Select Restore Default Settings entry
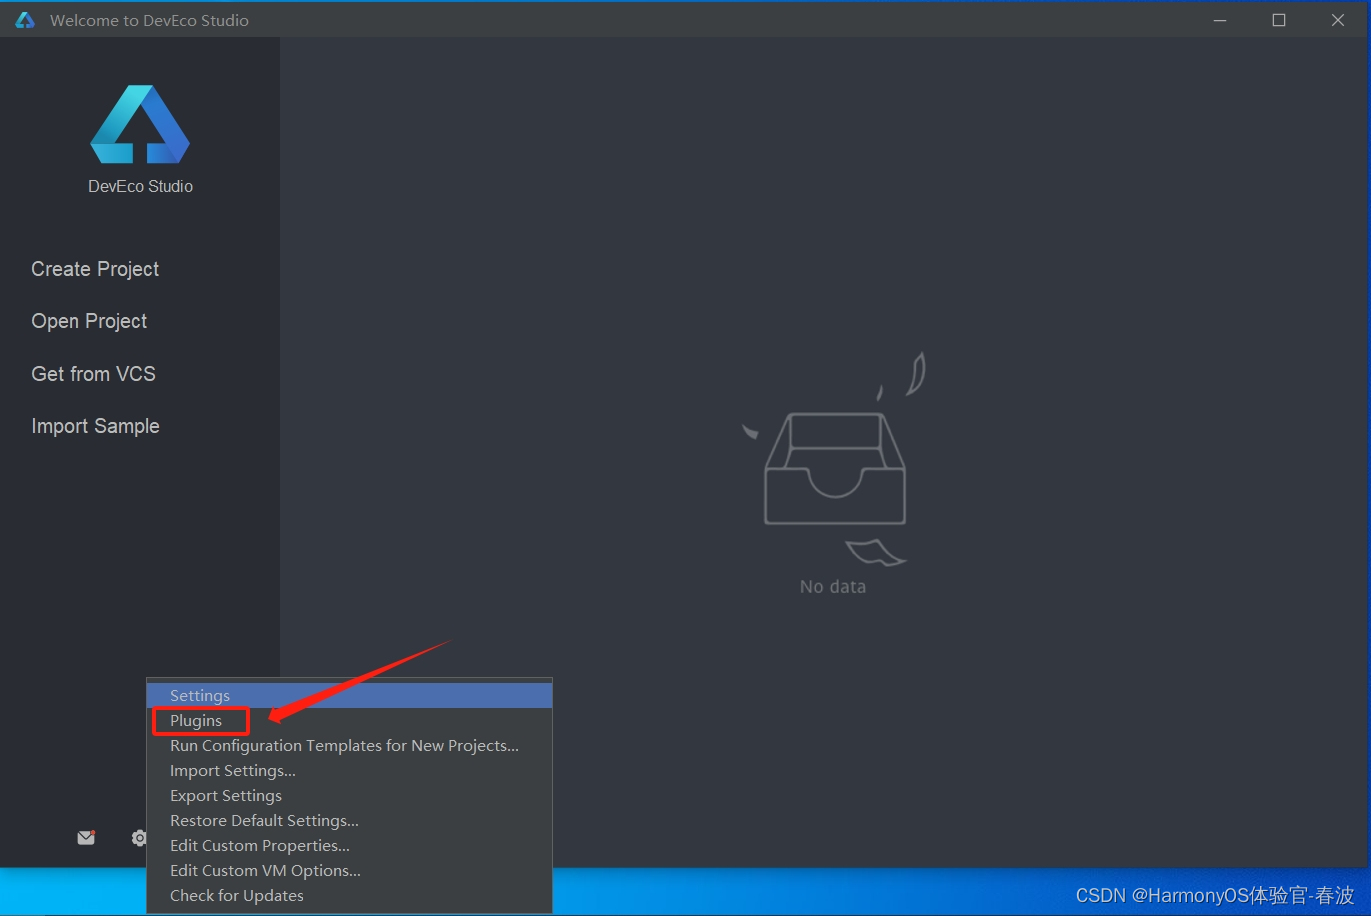Viewport: 1371px width, 916px height. pos(349,820)
